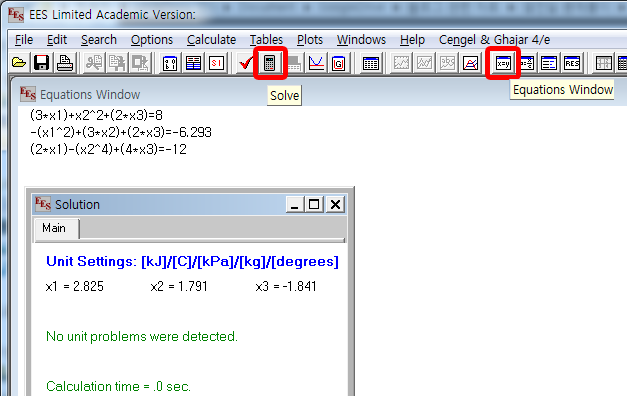Click the Open file folder icon
627x396 pixels.
19,63
